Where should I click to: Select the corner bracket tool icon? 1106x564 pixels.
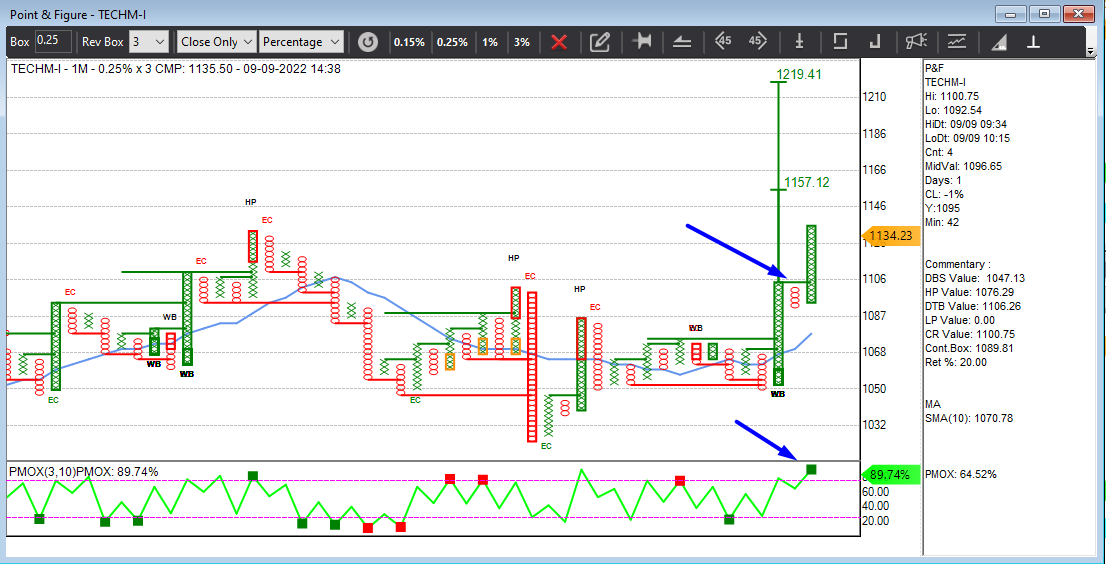(875, 42)
